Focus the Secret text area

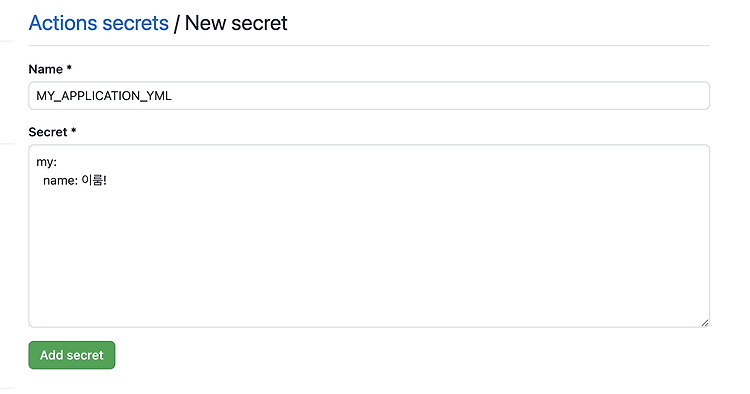coord(369,236)
